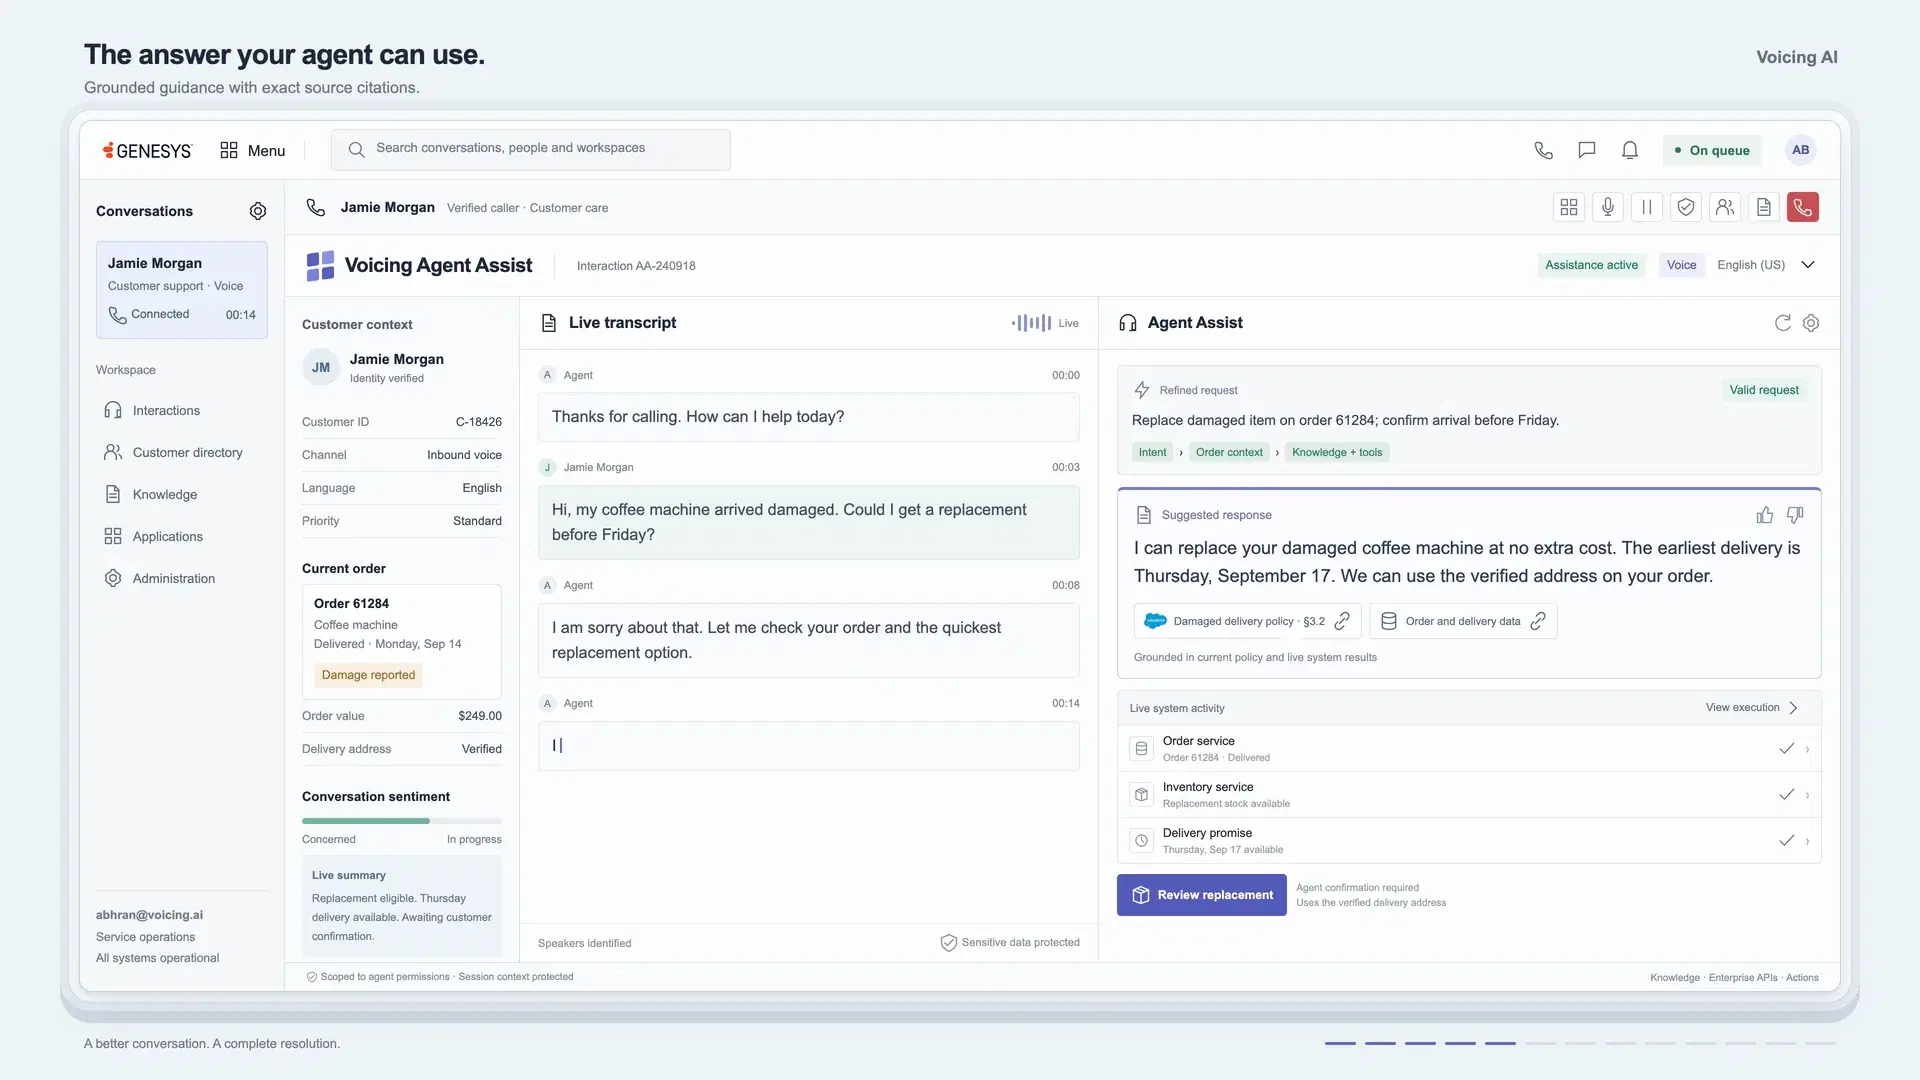The height and width of the screenshot is (1080, 1920).
Task: Open the Damaged delivery policy §3.2 citation
Action: pyautogui.click(x=1247, y=621)
